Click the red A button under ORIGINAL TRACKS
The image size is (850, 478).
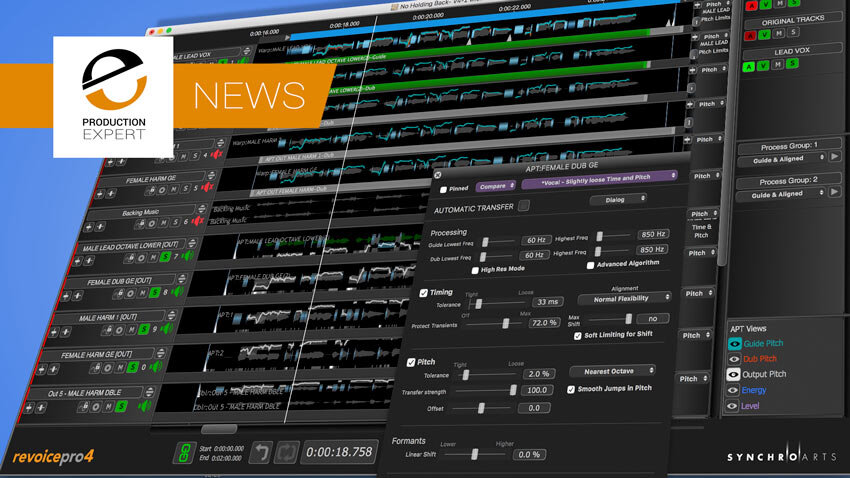tap(750, 36)
